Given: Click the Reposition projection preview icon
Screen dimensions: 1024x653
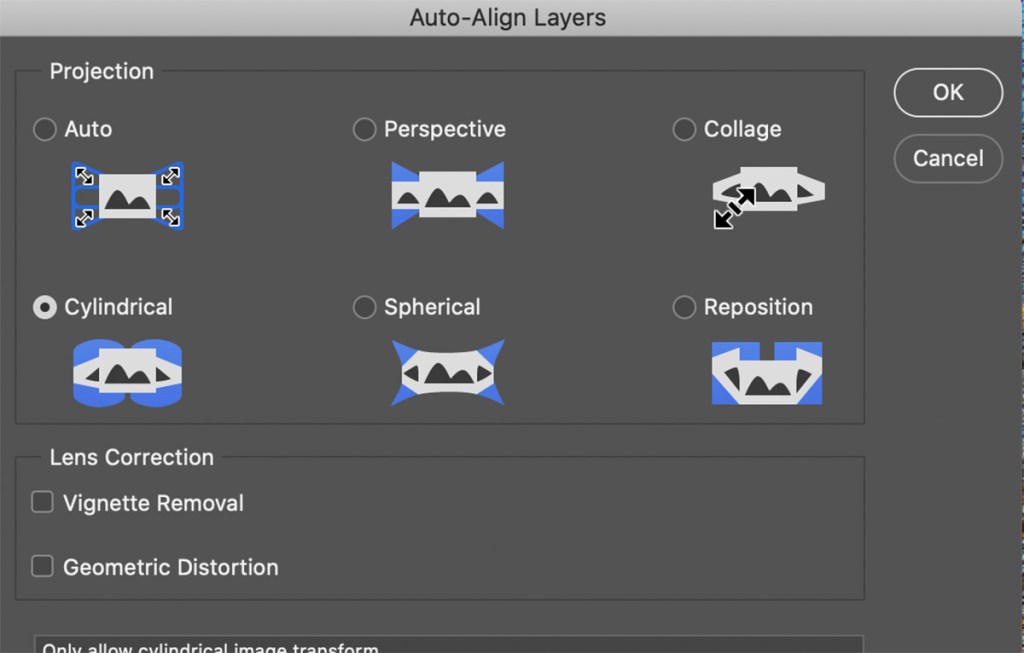Looking at the screenshot, I should [x=767, y=373].
